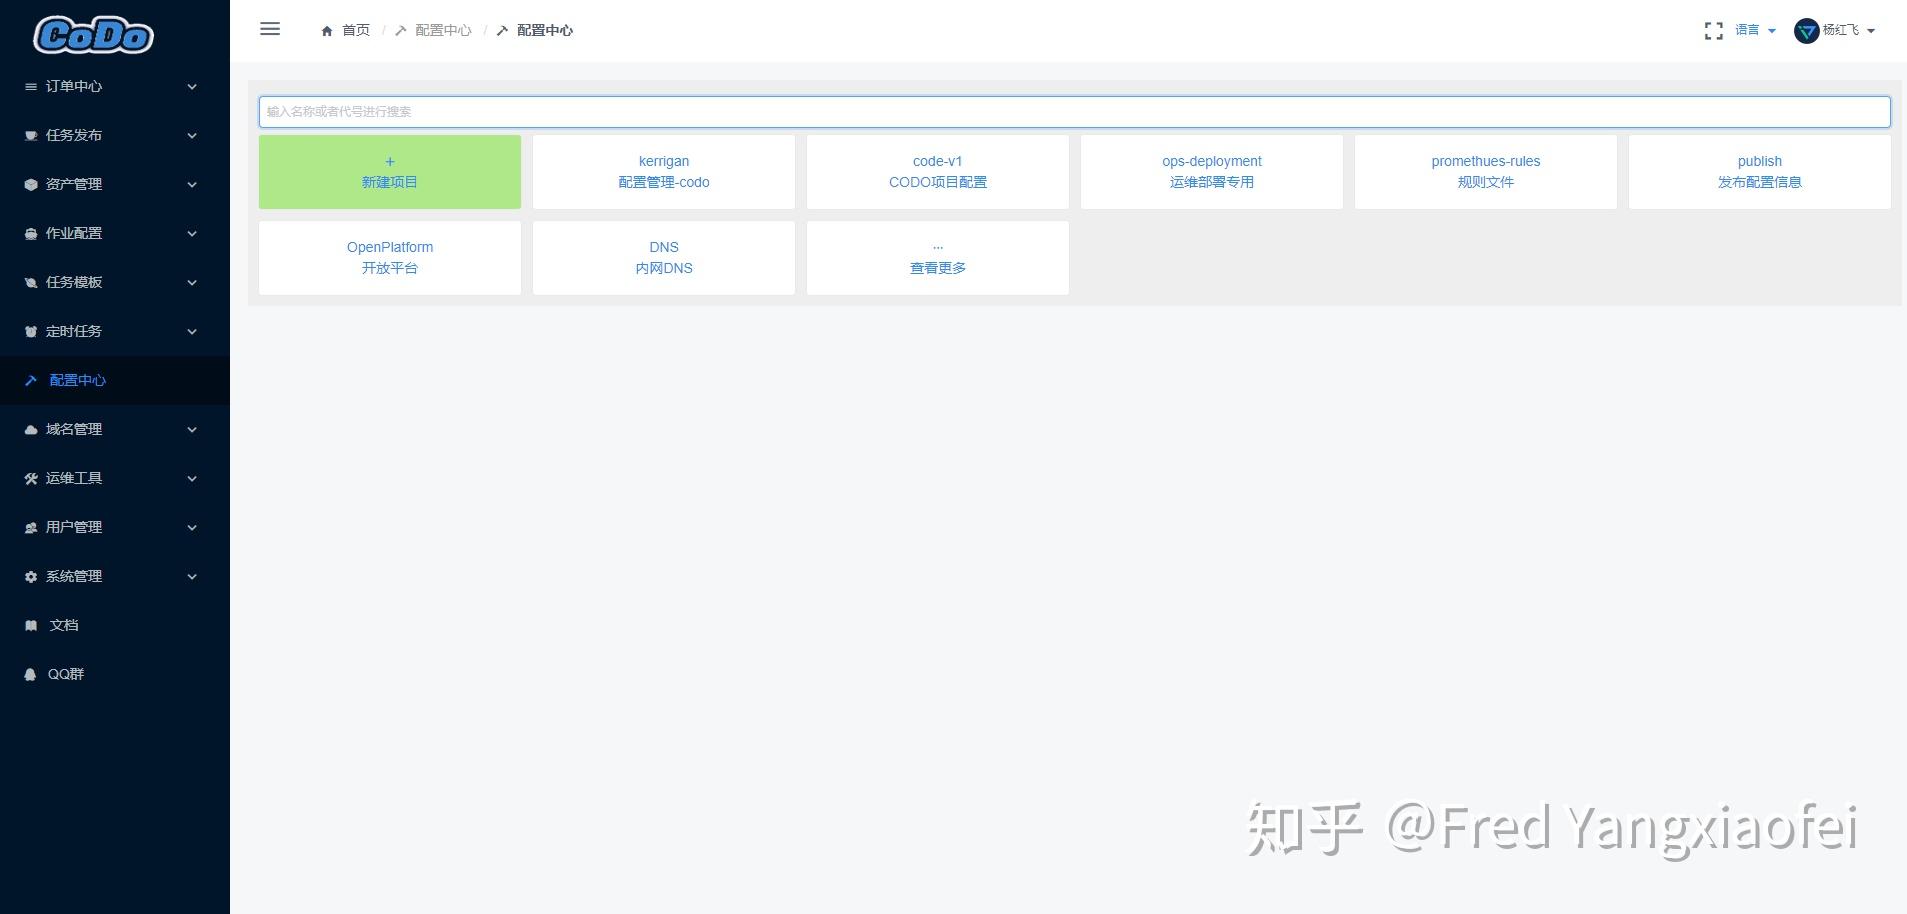The image size is (1907, 914).
Task: Open the 杨红飞 user dropdown
Action: tap(1845, 30)
